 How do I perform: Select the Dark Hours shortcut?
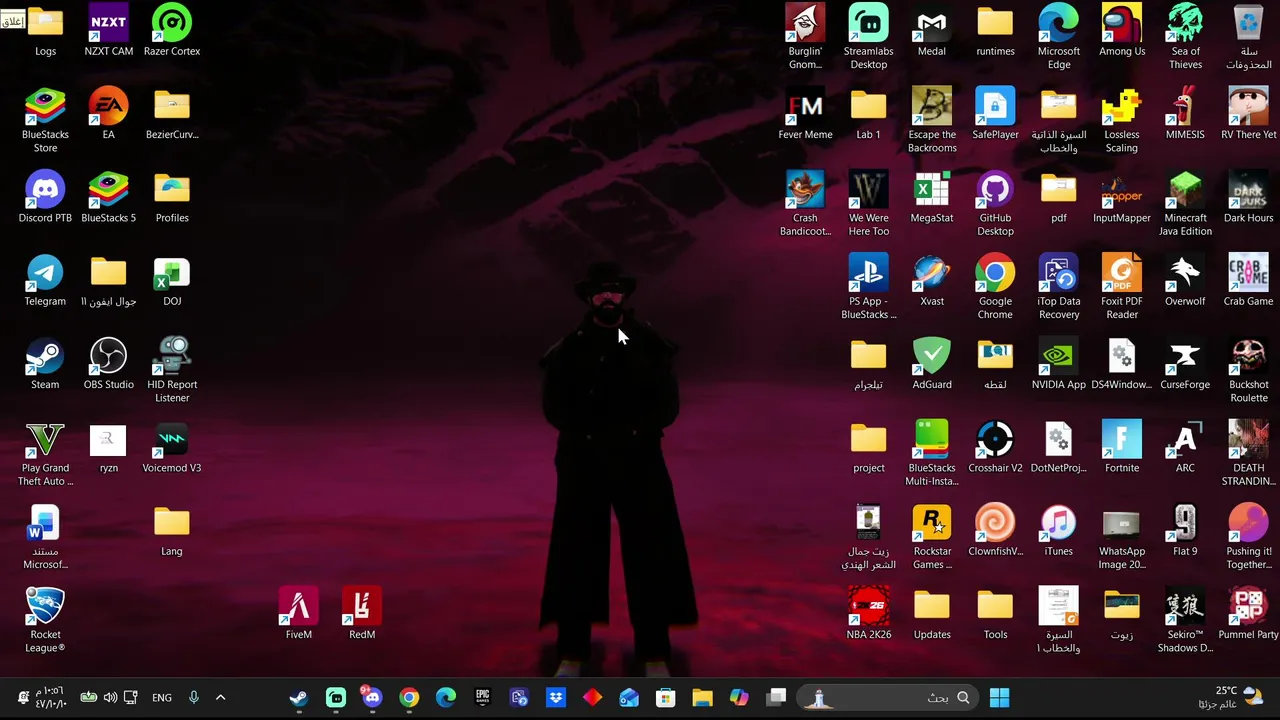(1248, 198)
